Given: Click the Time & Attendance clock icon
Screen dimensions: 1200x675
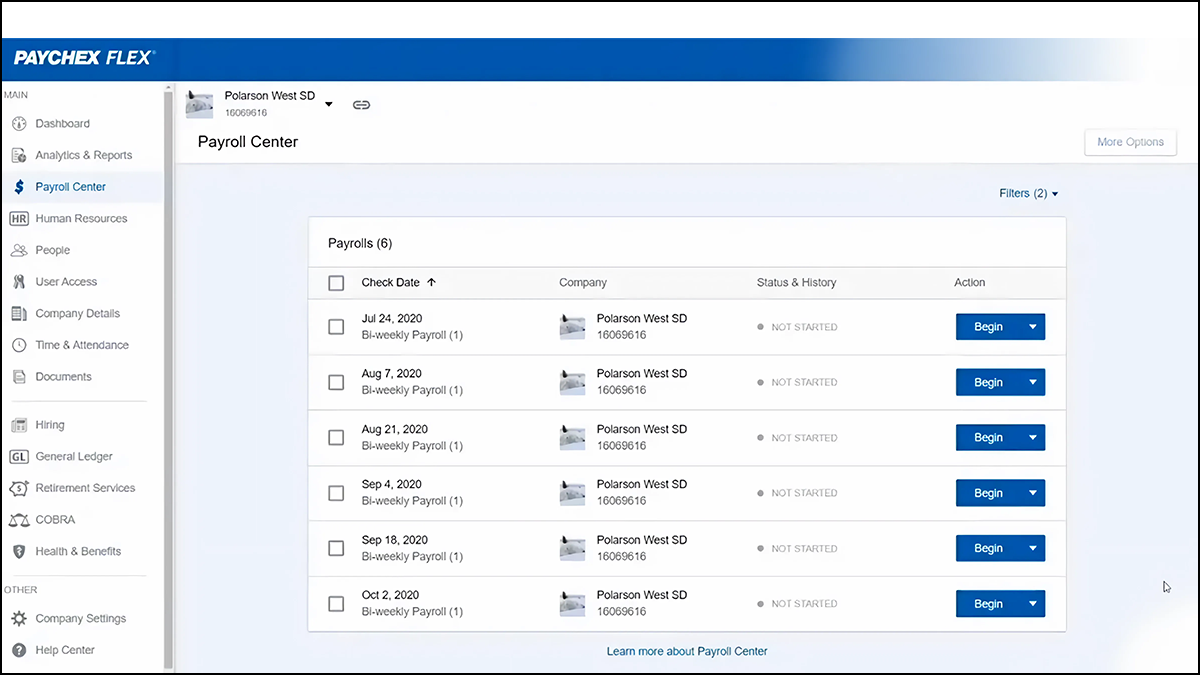Looking at the screenshot, I should point(18,345).
